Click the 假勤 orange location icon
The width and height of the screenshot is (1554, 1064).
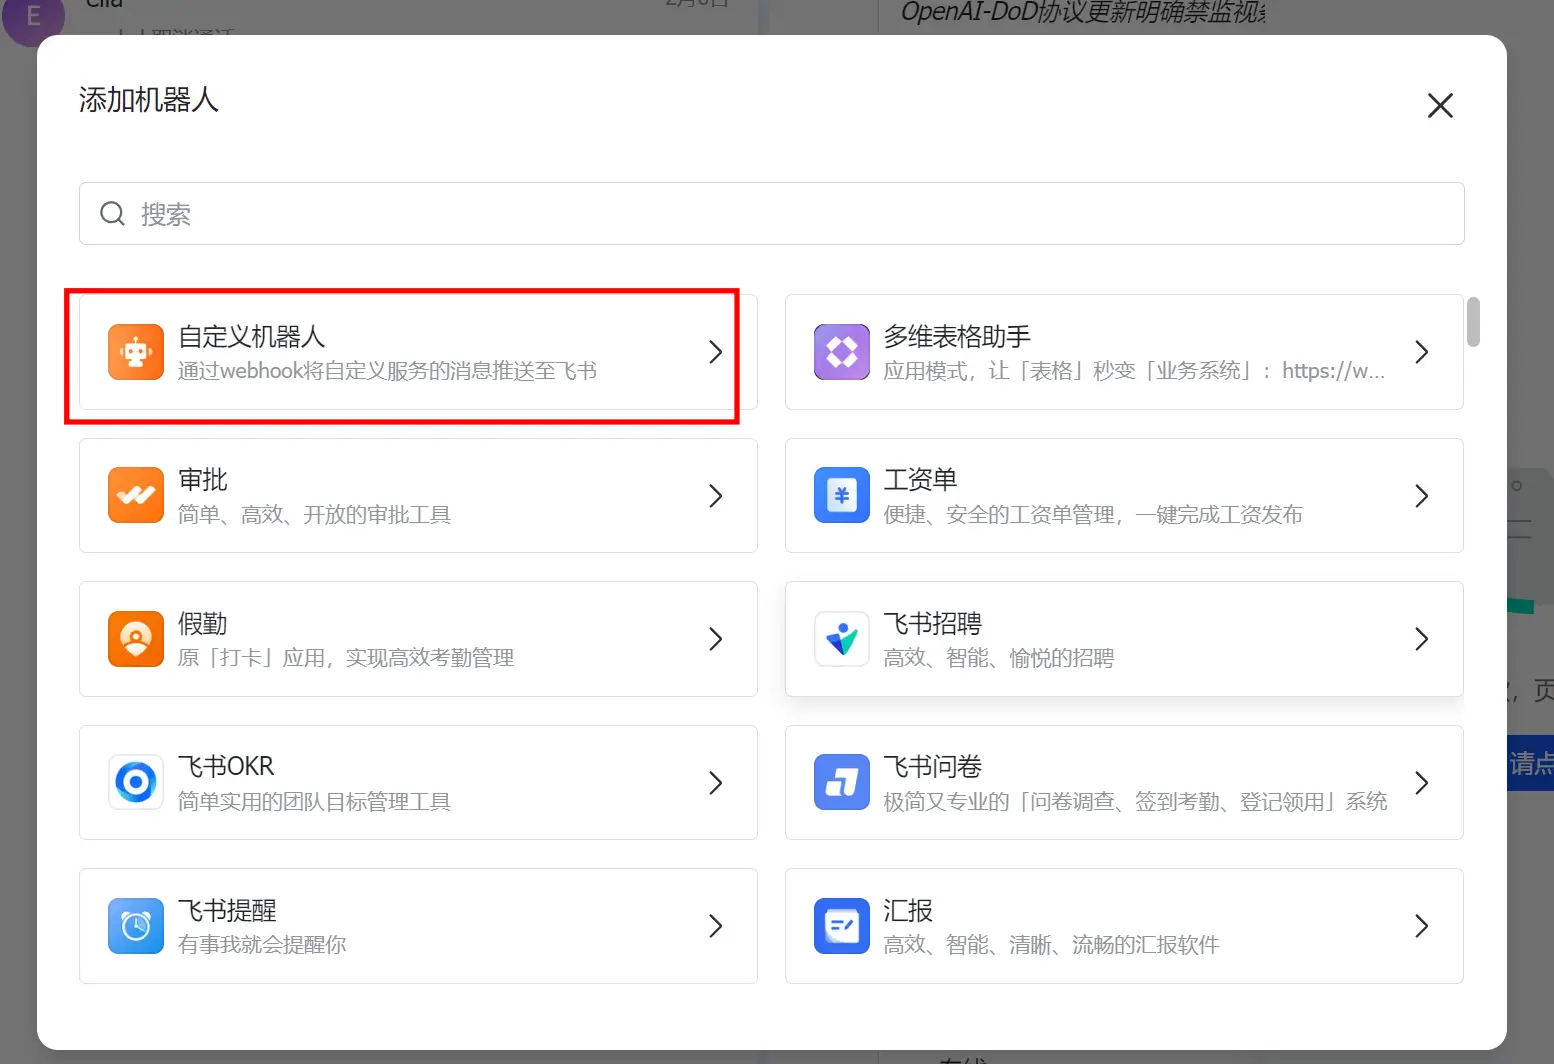coord(136,639)
